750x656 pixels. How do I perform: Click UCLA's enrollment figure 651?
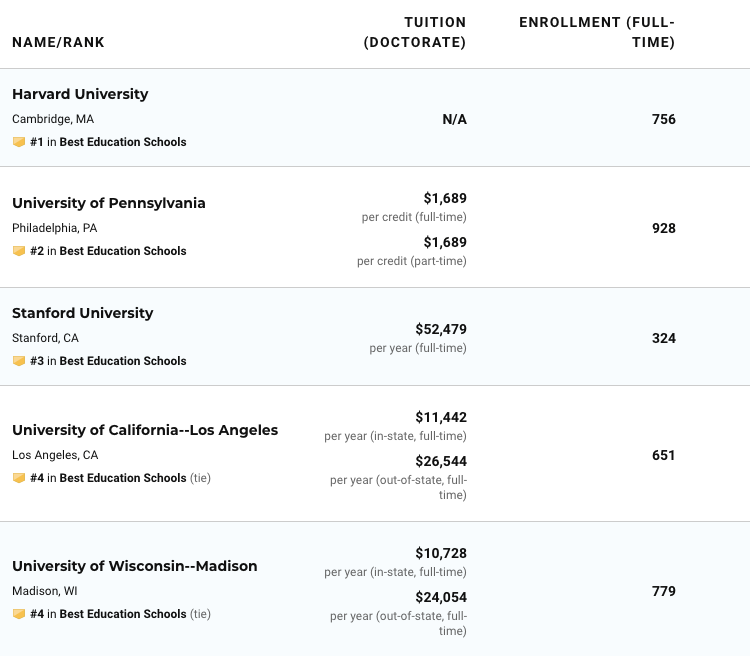tap(664, 455)
